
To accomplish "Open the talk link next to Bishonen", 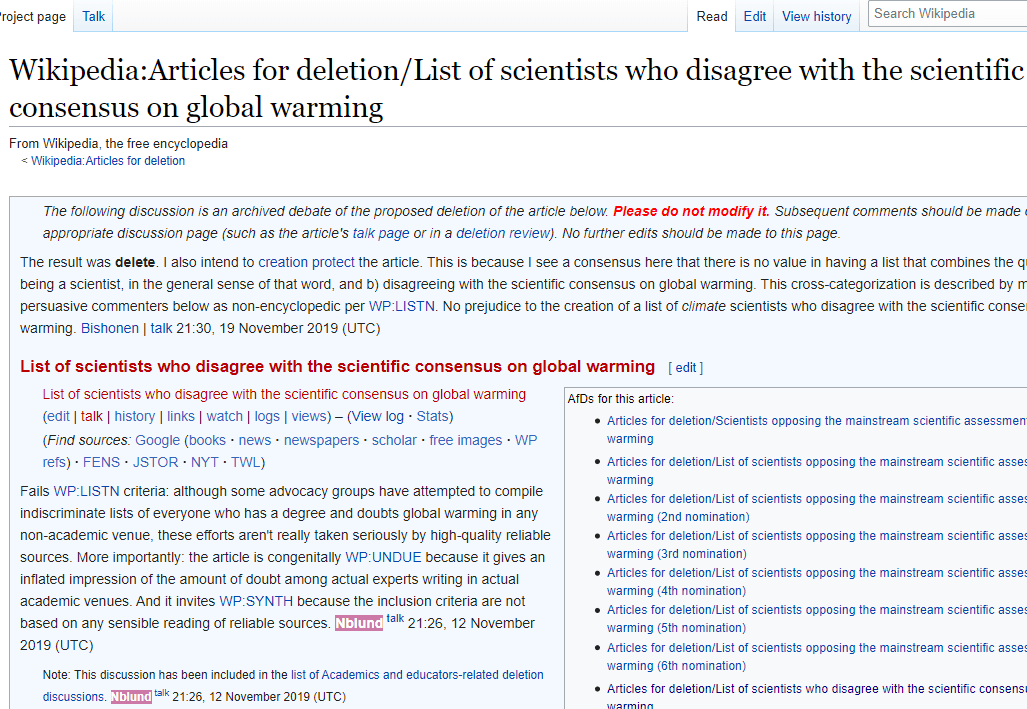I will [x=161, y=328].
